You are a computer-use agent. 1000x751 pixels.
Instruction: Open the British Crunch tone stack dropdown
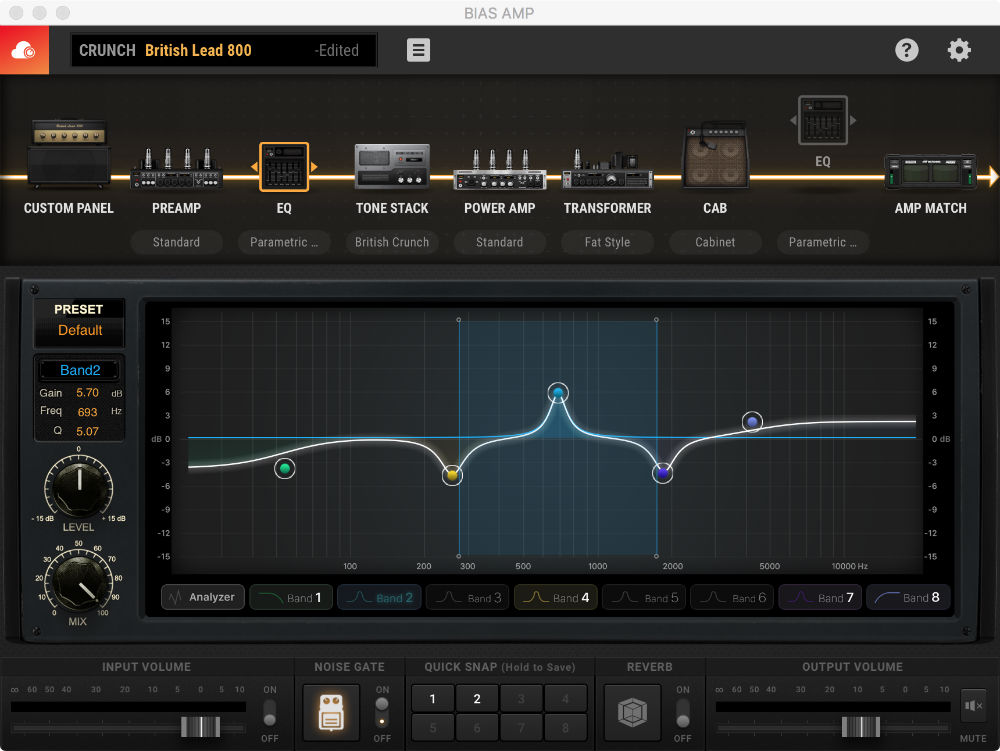point(392,242)
